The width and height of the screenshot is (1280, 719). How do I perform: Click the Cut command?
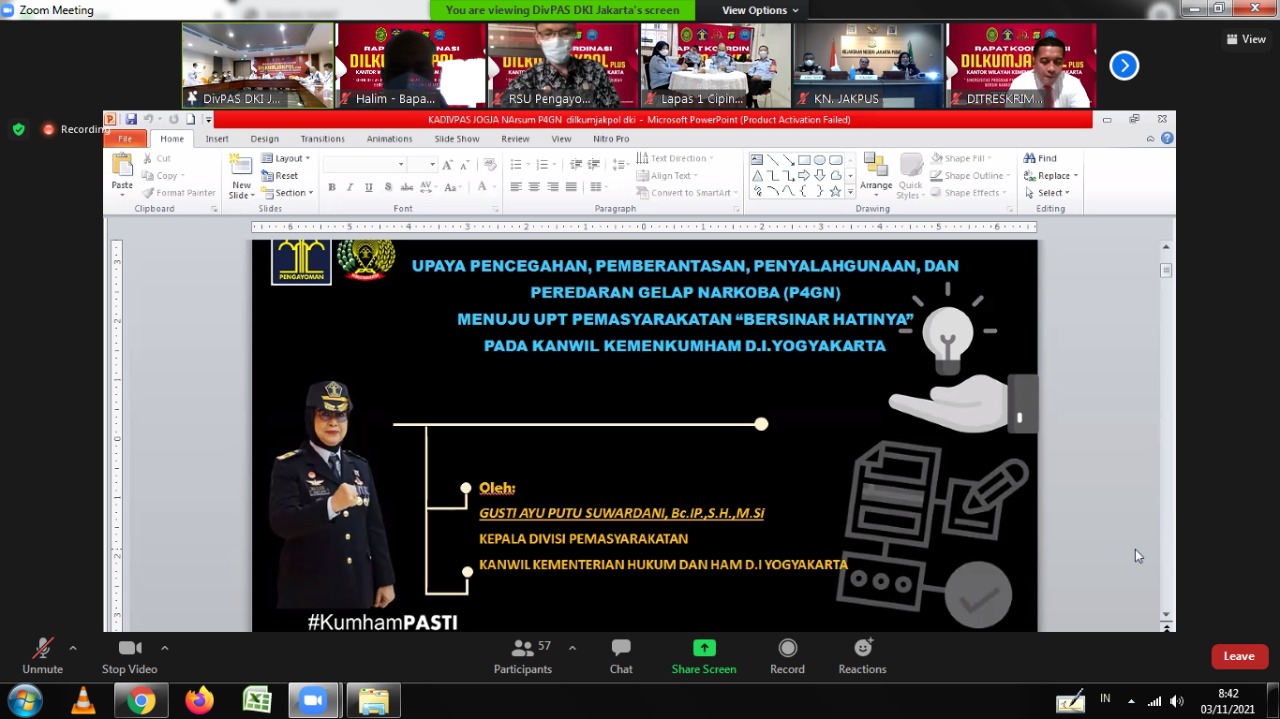pyautogui.click(x=157, y=158)
